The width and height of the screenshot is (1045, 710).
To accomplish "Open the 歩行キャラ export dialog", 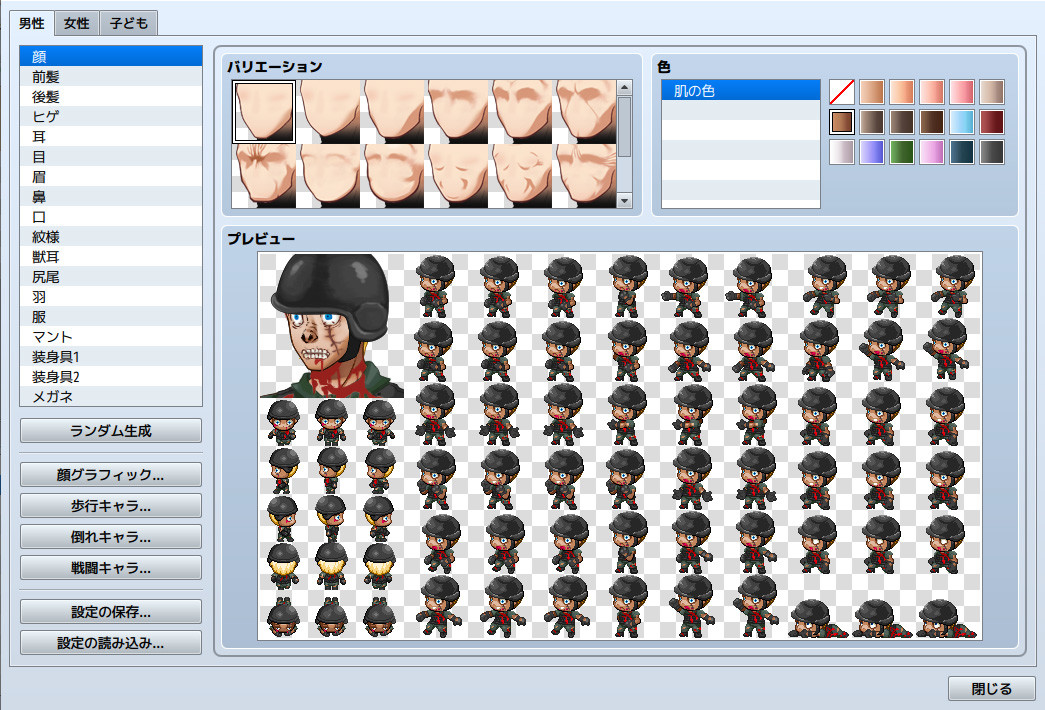I will click(110, 505).
